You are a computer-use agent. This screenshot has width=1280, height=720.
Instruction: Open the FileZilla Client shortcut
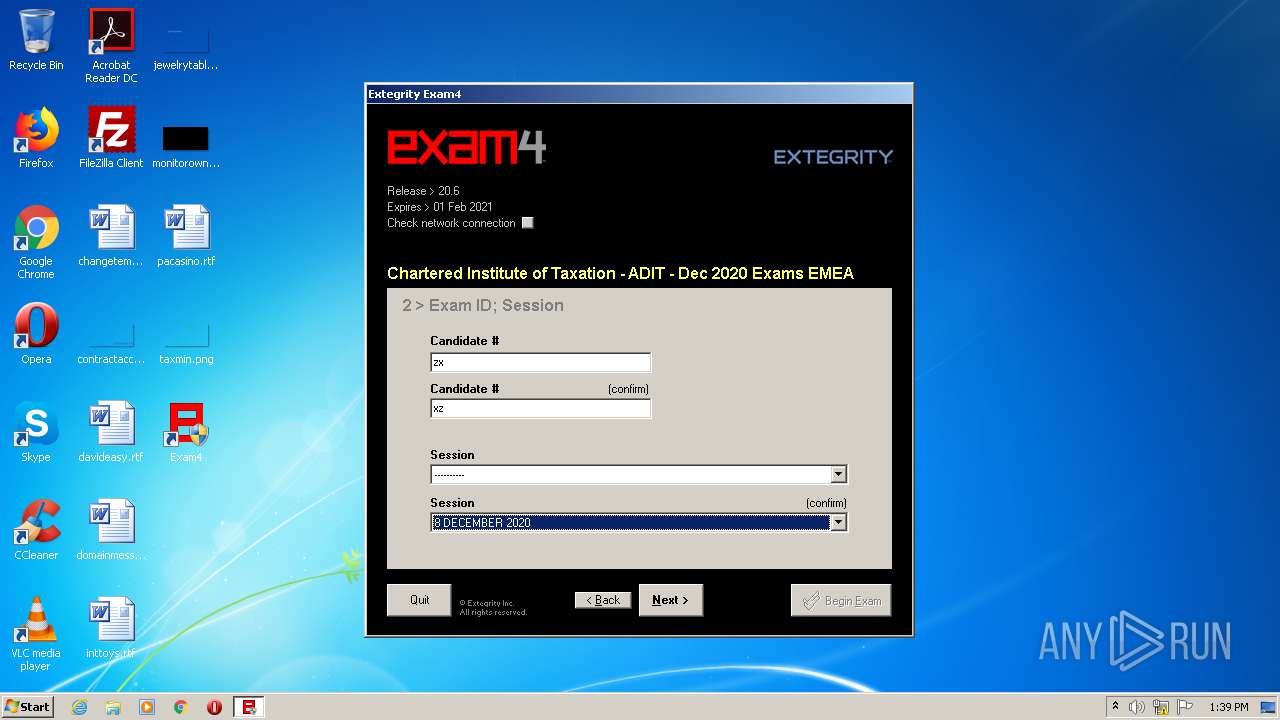[x=111, y=138]
